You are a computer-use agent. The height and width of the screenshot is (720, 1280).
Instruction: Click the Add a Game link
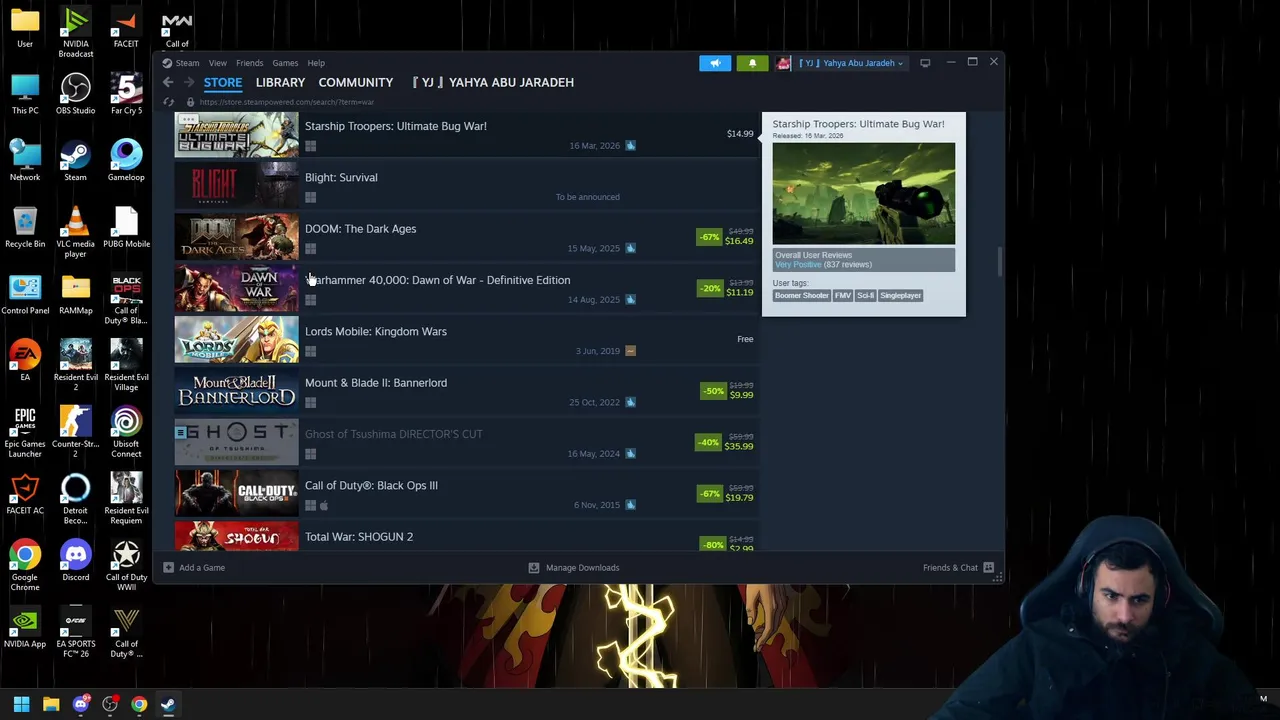202,567
